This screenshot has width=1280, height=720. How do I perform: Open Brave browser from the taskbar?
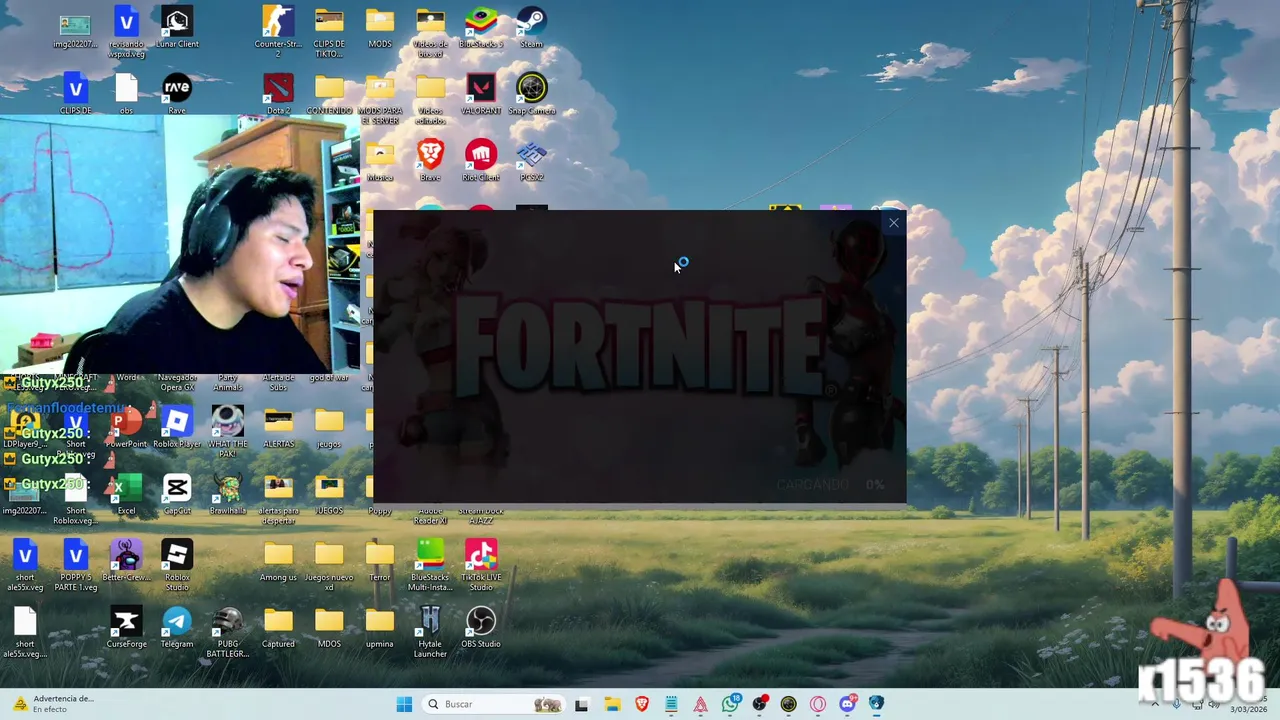pyautogui.click(x=642, y=704)
